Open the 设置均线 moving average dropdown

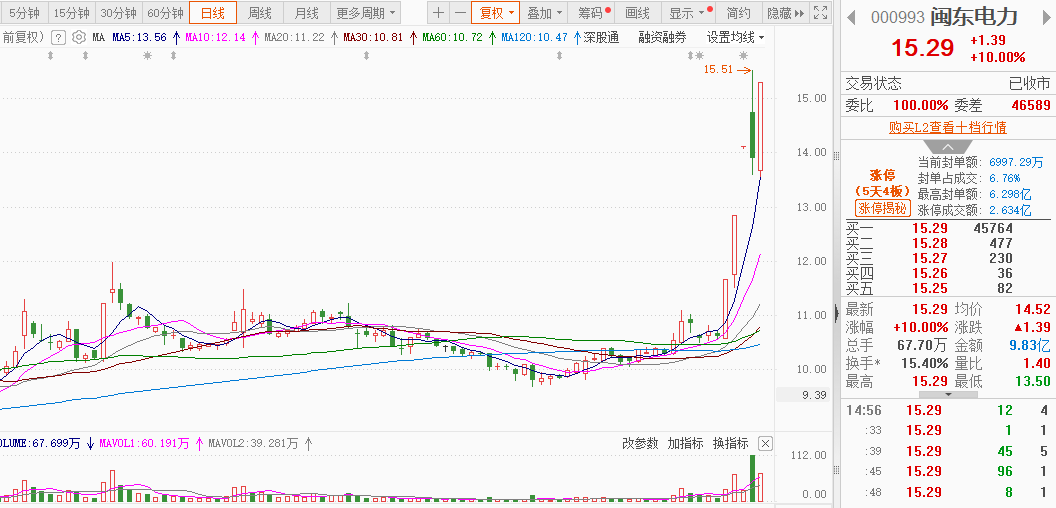click(735, 38)
